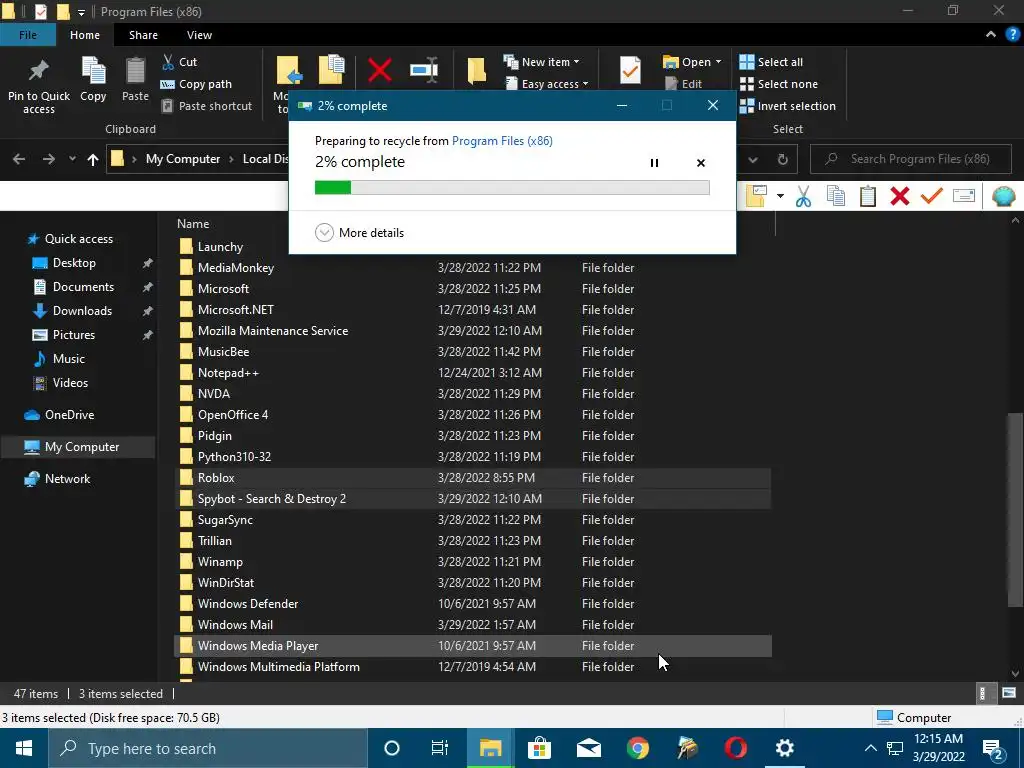Screen dimensions: 1024x768
Task: Cancel the recycle operation with the small X
Action: coord(701,163)
